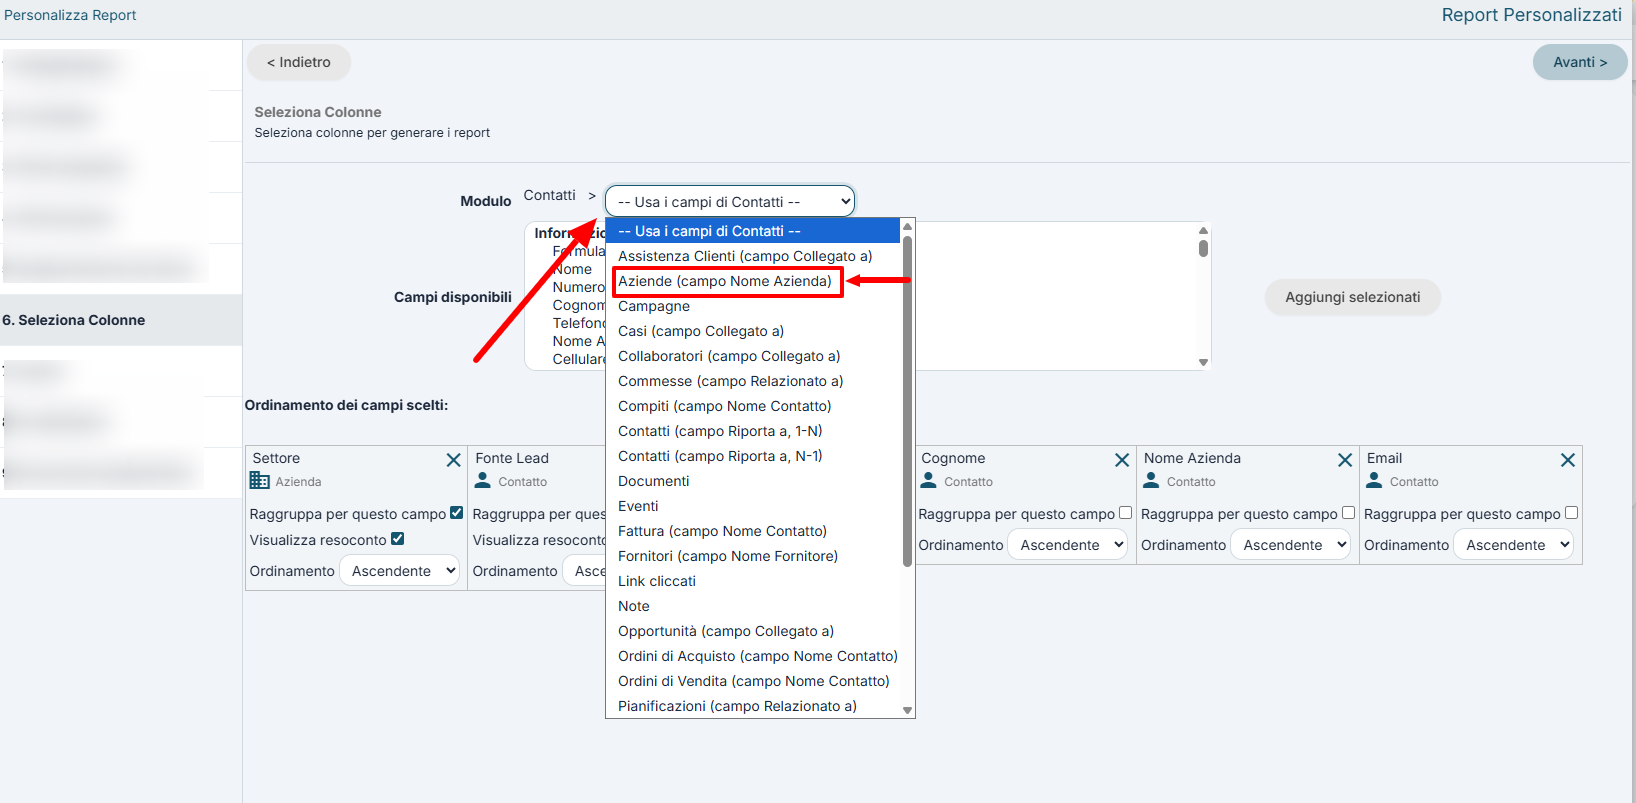Open the Ordinamento dropdown under Email
Image resolution: width=1636 pixels, height=803 pixels.
click(1514, 545)
